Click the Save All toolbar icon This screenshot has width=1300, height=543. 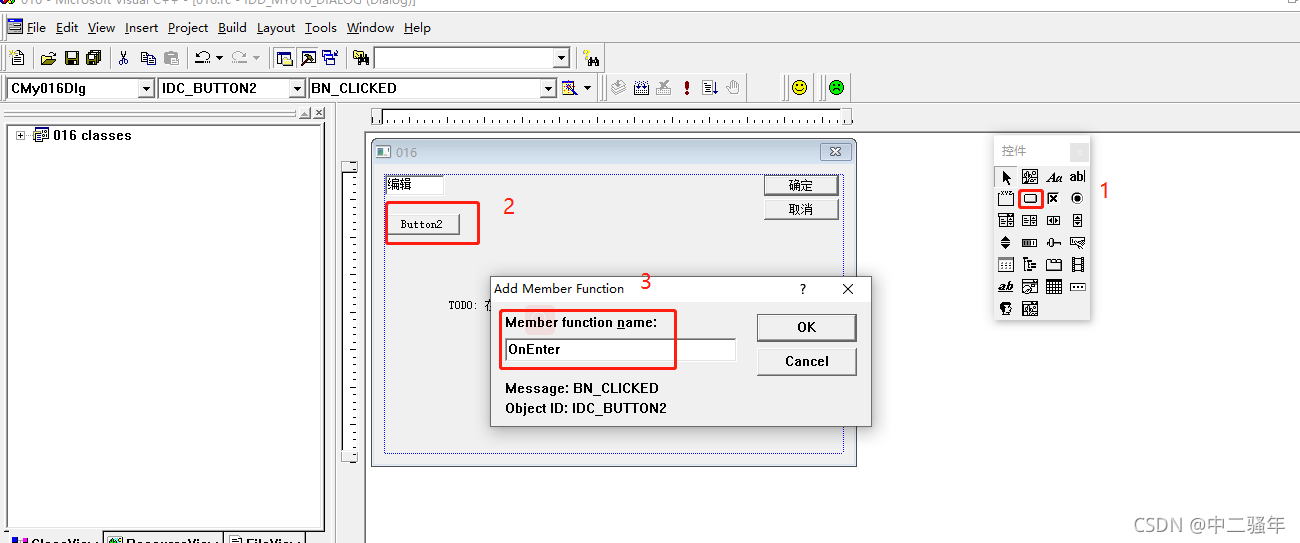94,58
